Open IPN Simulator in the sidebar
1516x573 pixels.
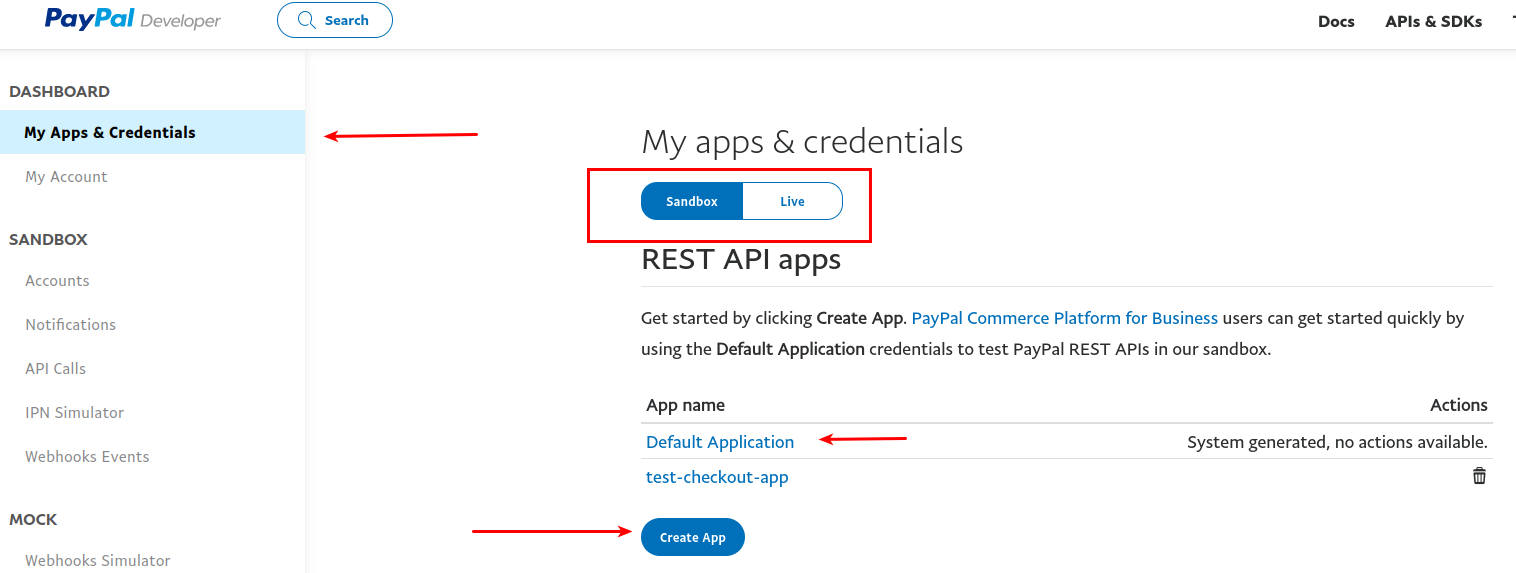tap(74, 412)
